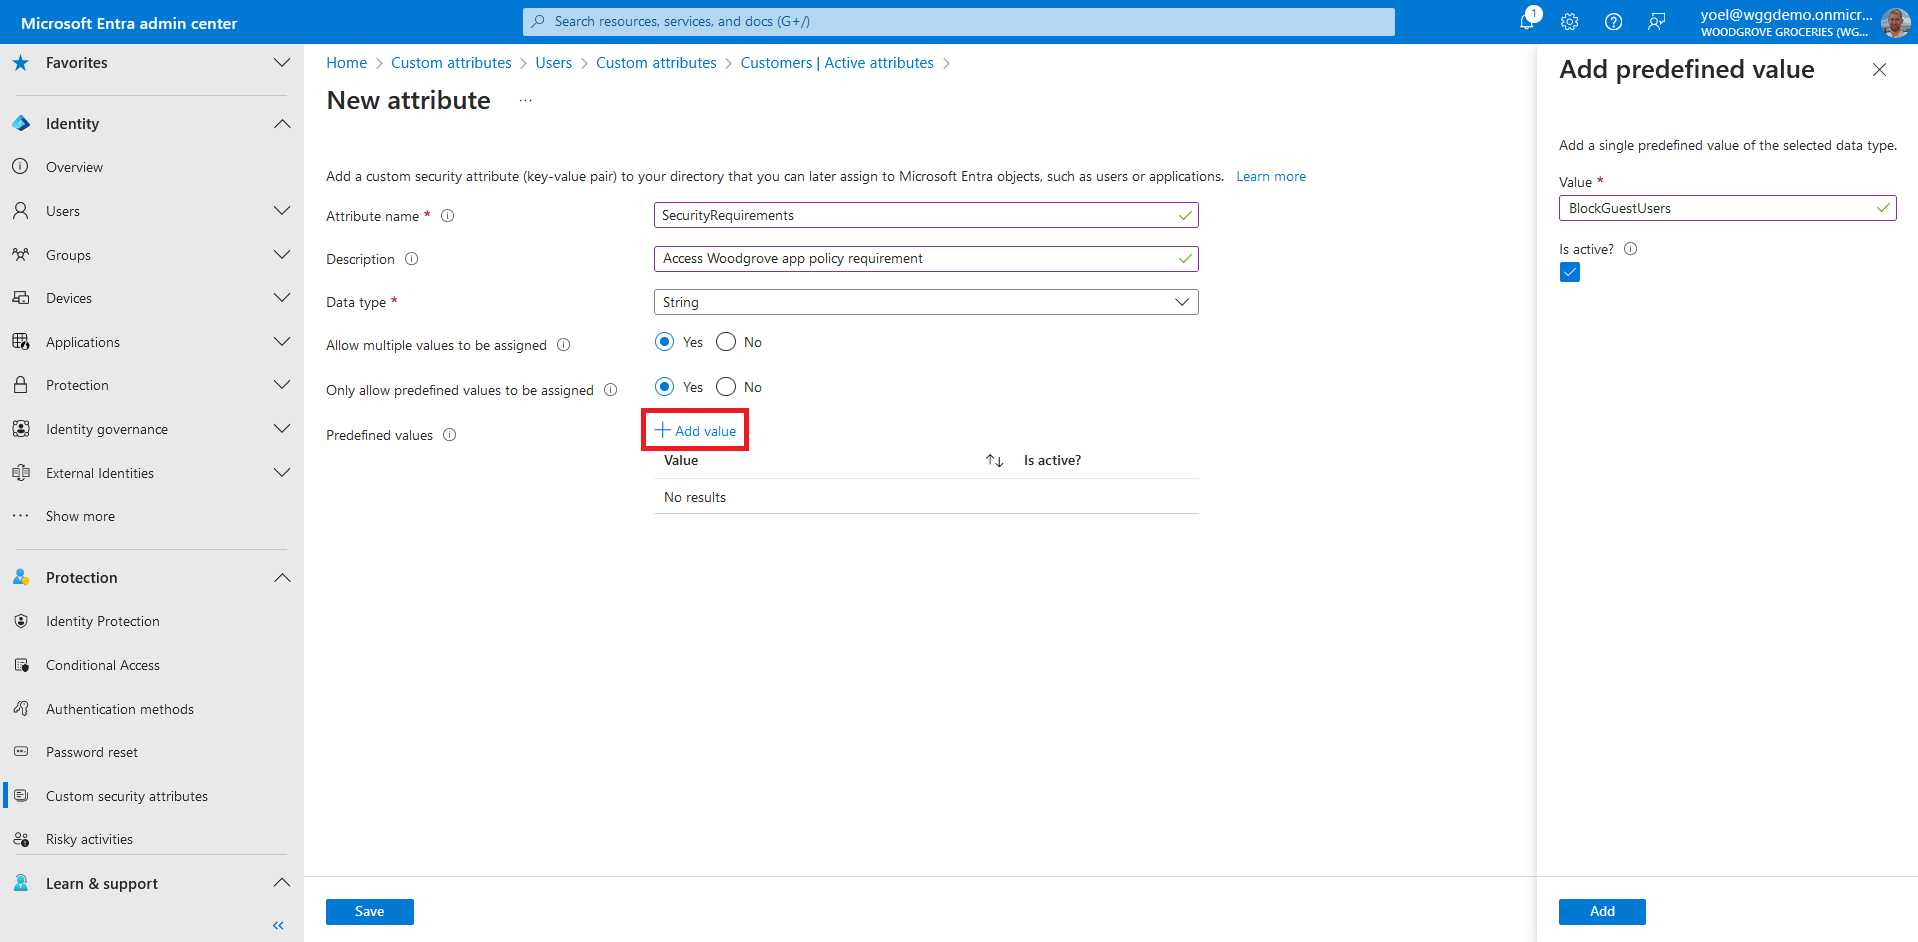This screenshot has height=942, width=1918.
Task: Sort the Value column using arrows icon
Action: click(x=994, y=461)
